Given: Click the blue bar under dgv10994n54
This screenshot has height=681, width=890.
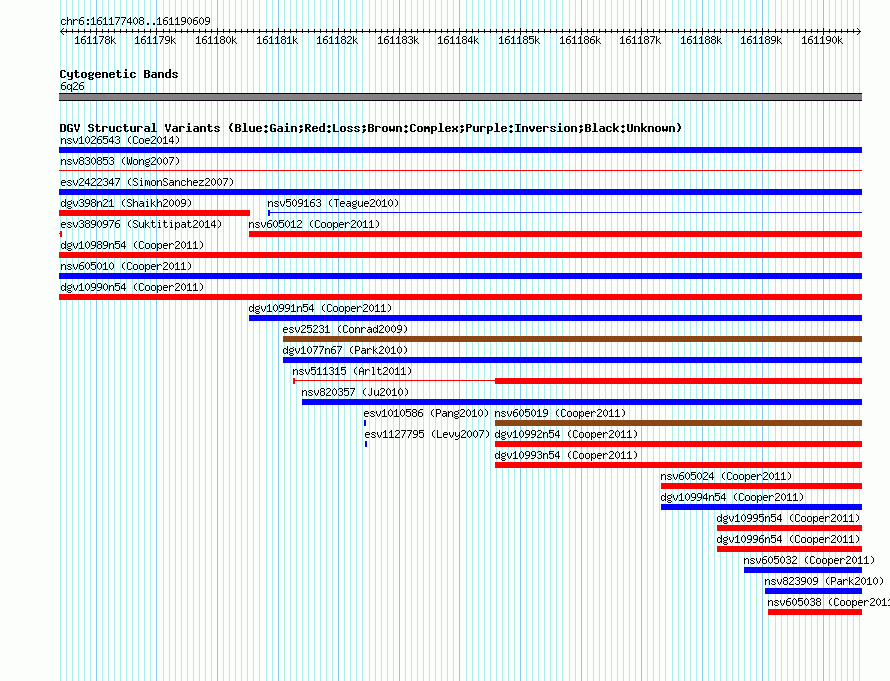Looking at the screenshot, I should 761,507.
